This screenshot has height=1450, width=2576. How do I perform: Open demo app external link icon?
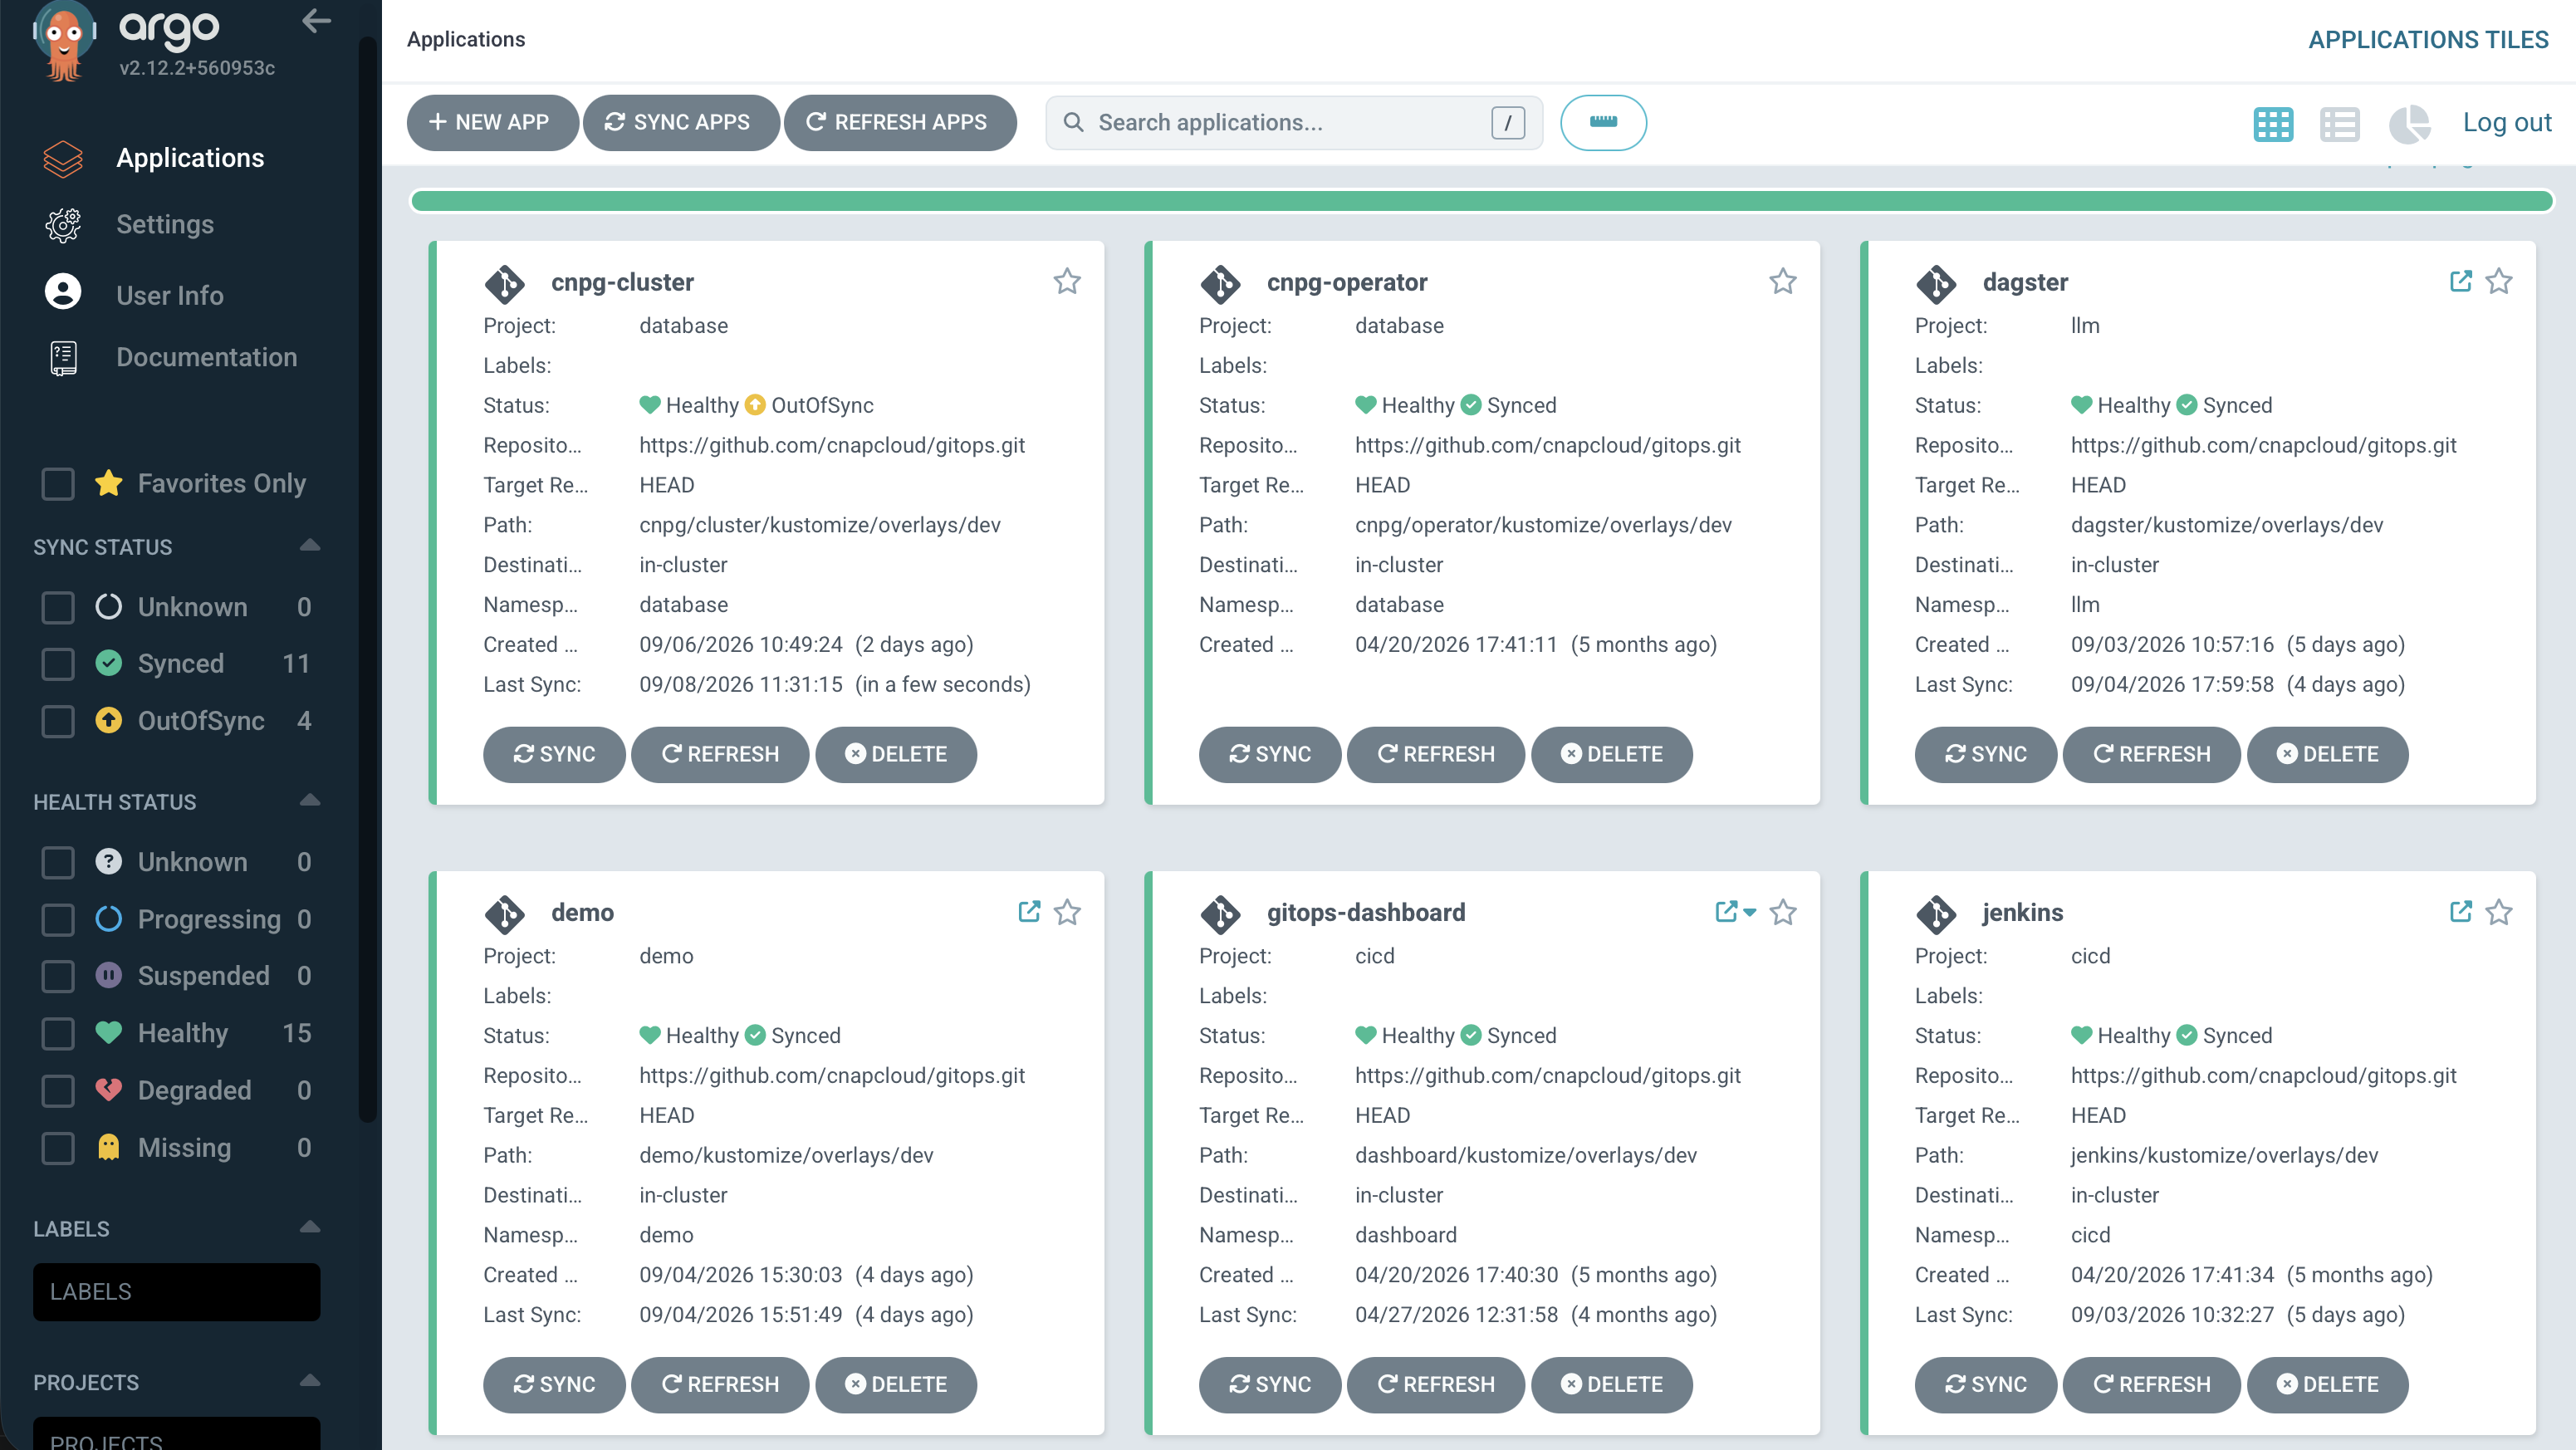(1029, 911)
